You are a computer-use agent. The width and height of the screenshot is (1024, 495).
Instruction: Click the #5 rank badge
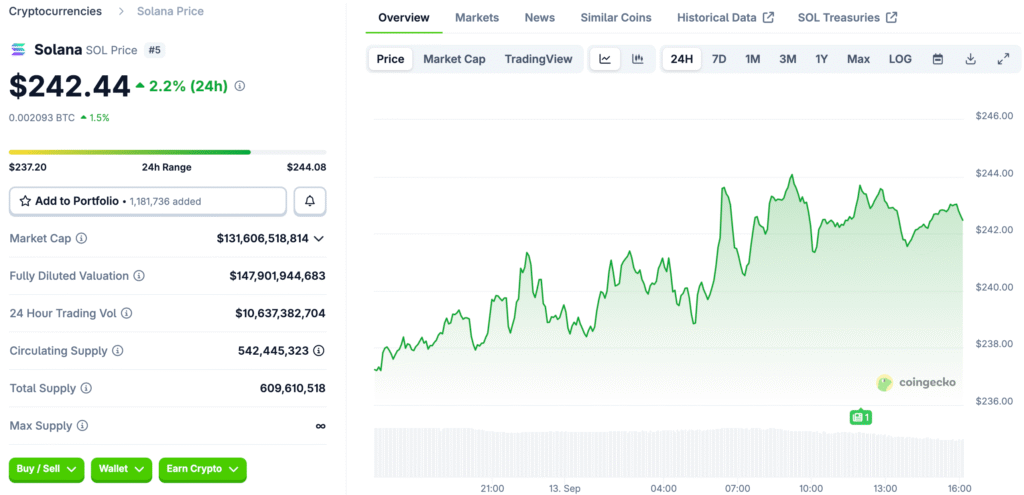click(153, 50)
